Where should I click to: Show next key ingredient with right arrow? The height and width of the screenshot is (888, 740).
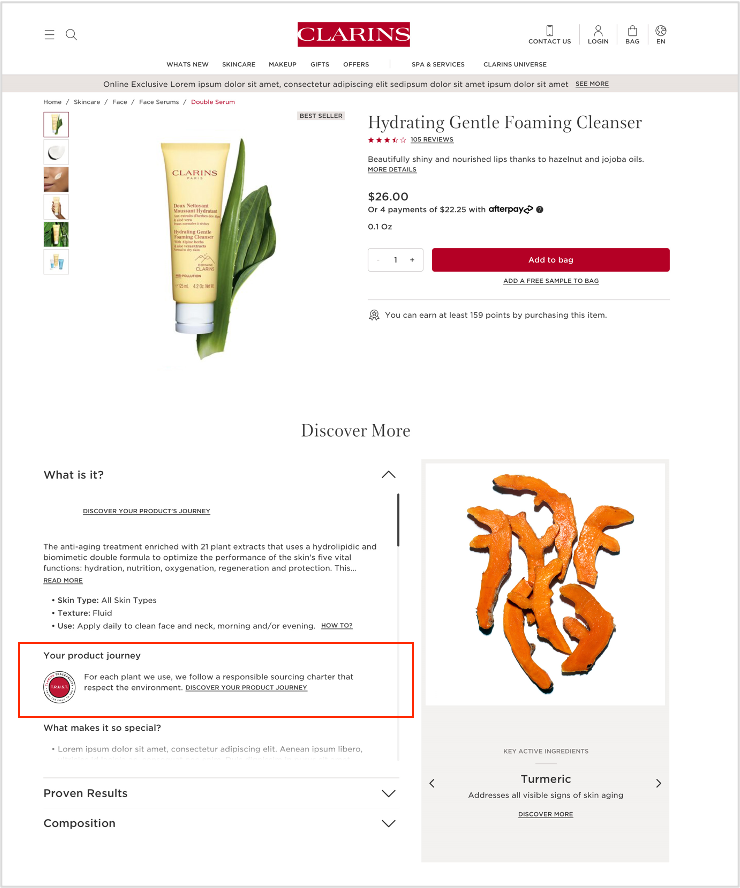[x=658, y=783]
